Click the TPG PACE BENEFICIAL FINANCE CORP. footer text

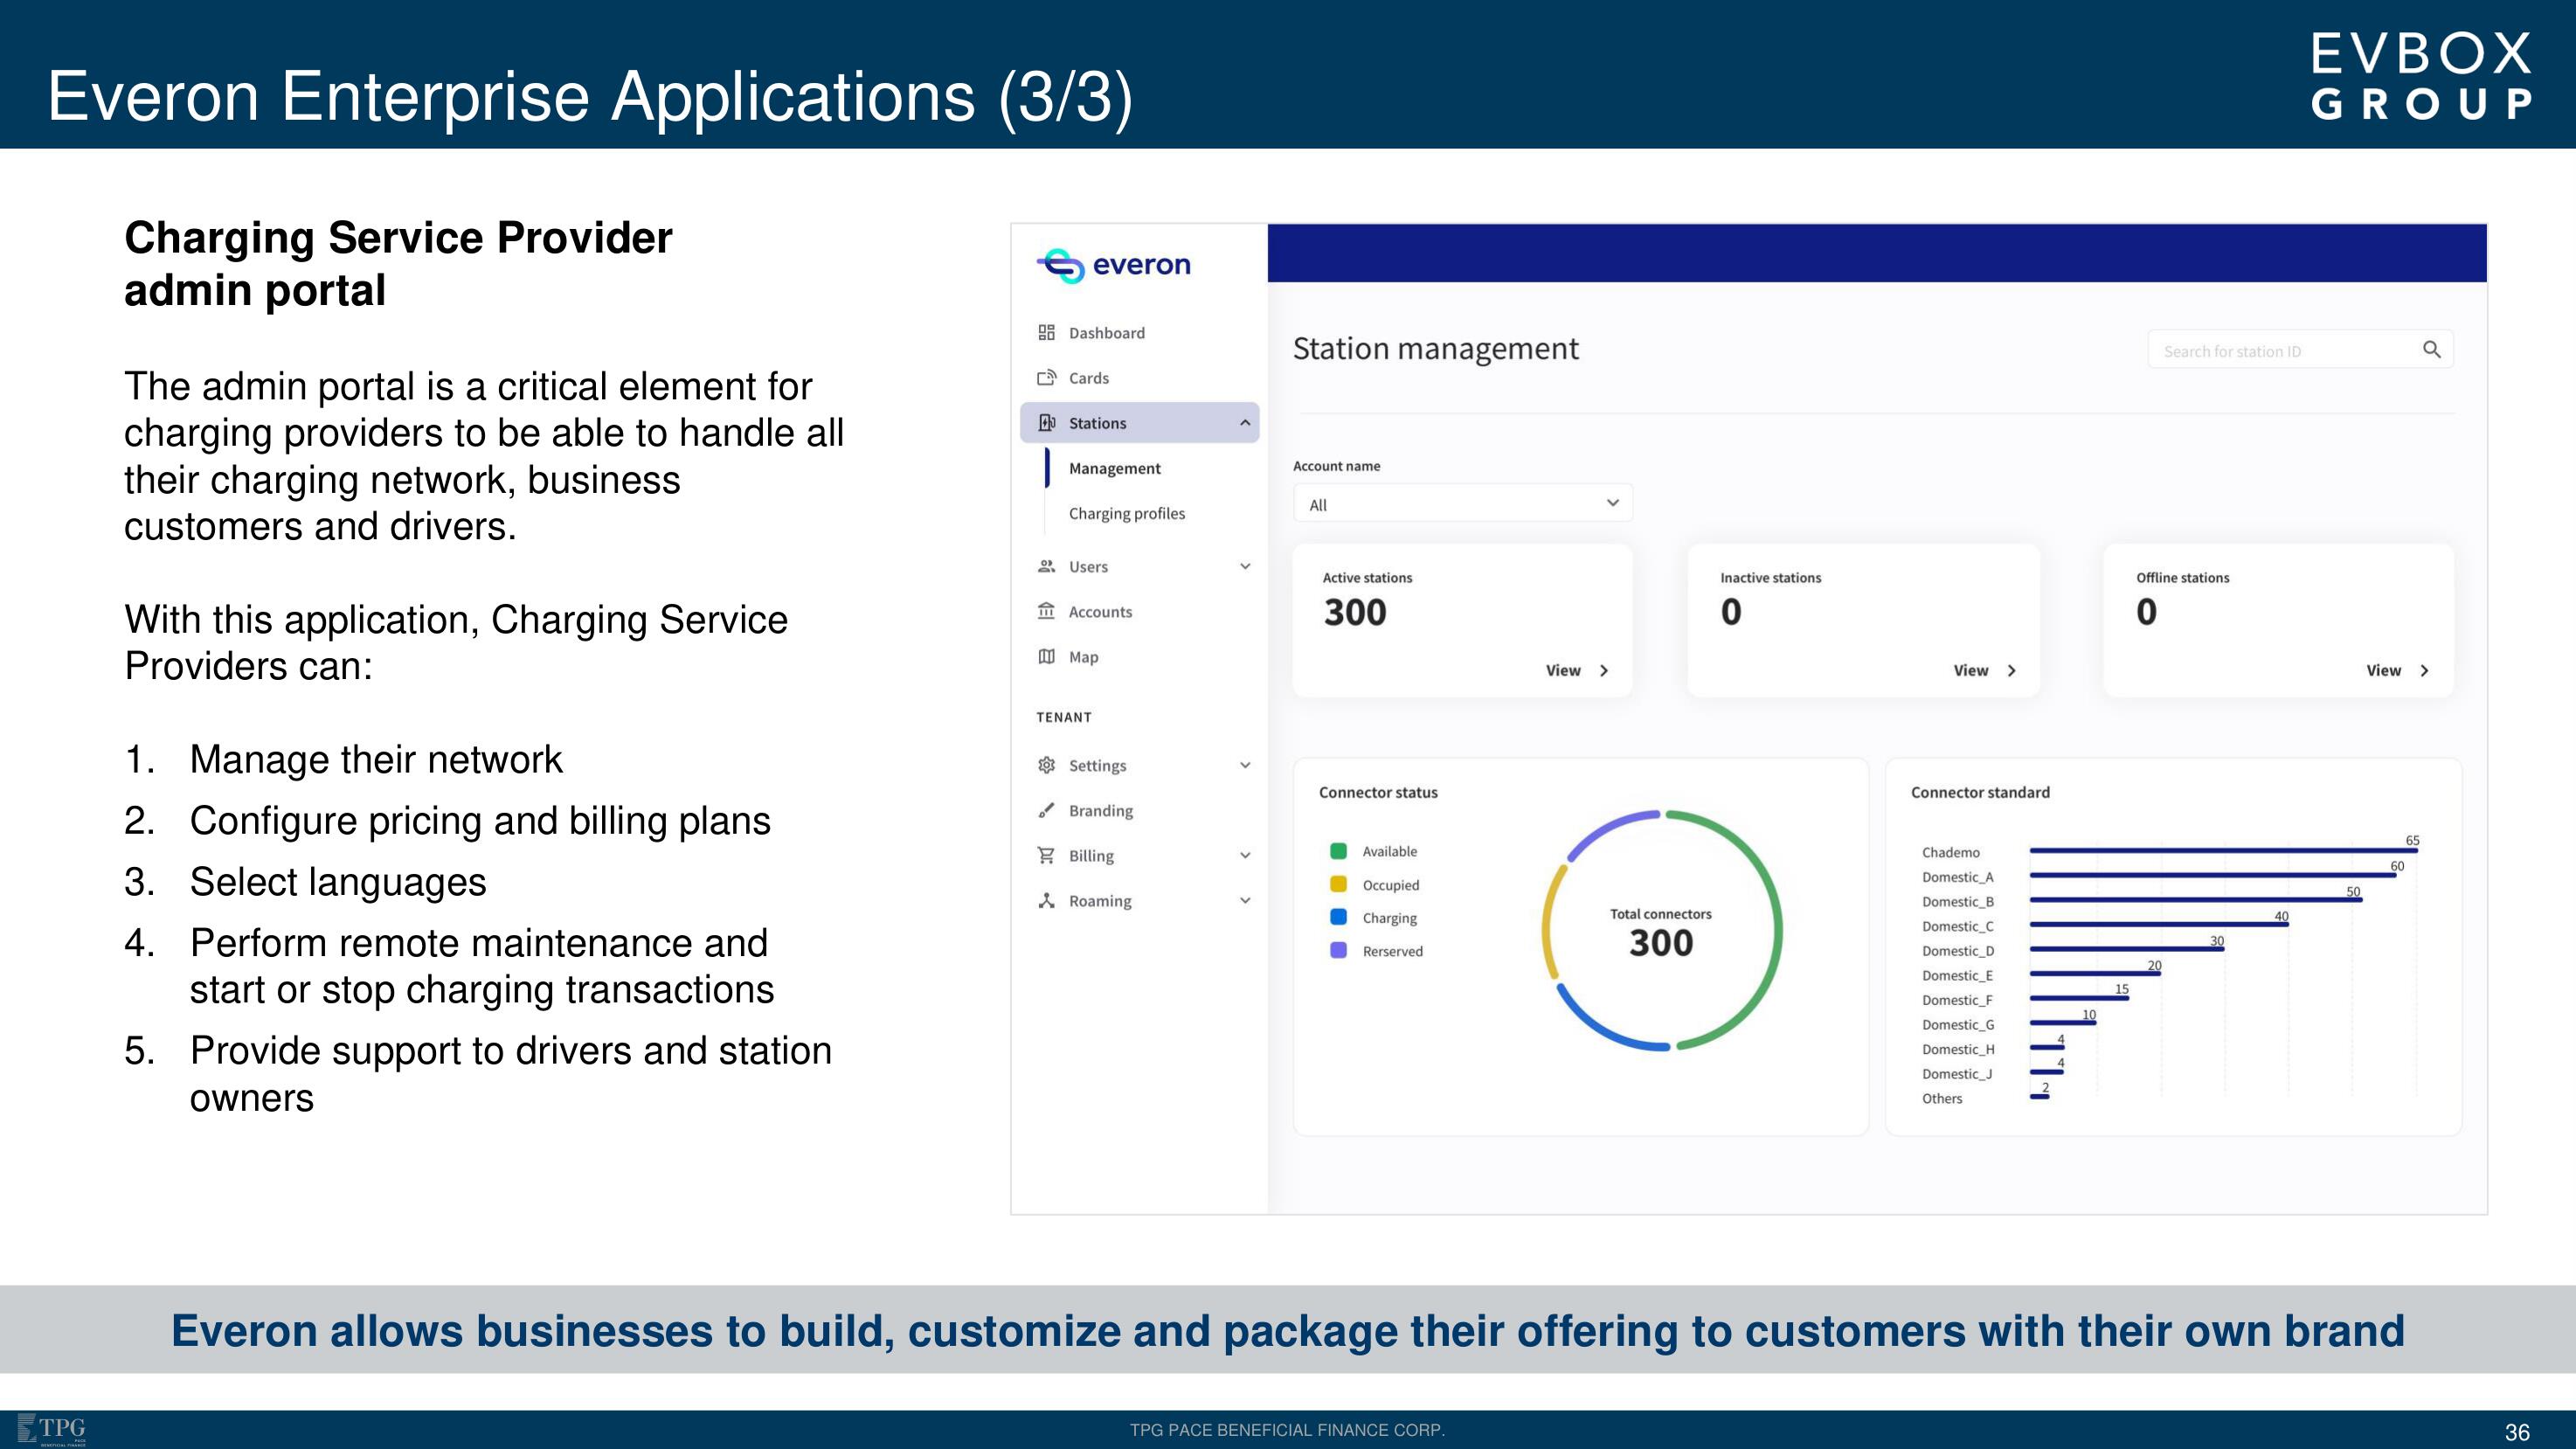click(x=1287, y=1430)
